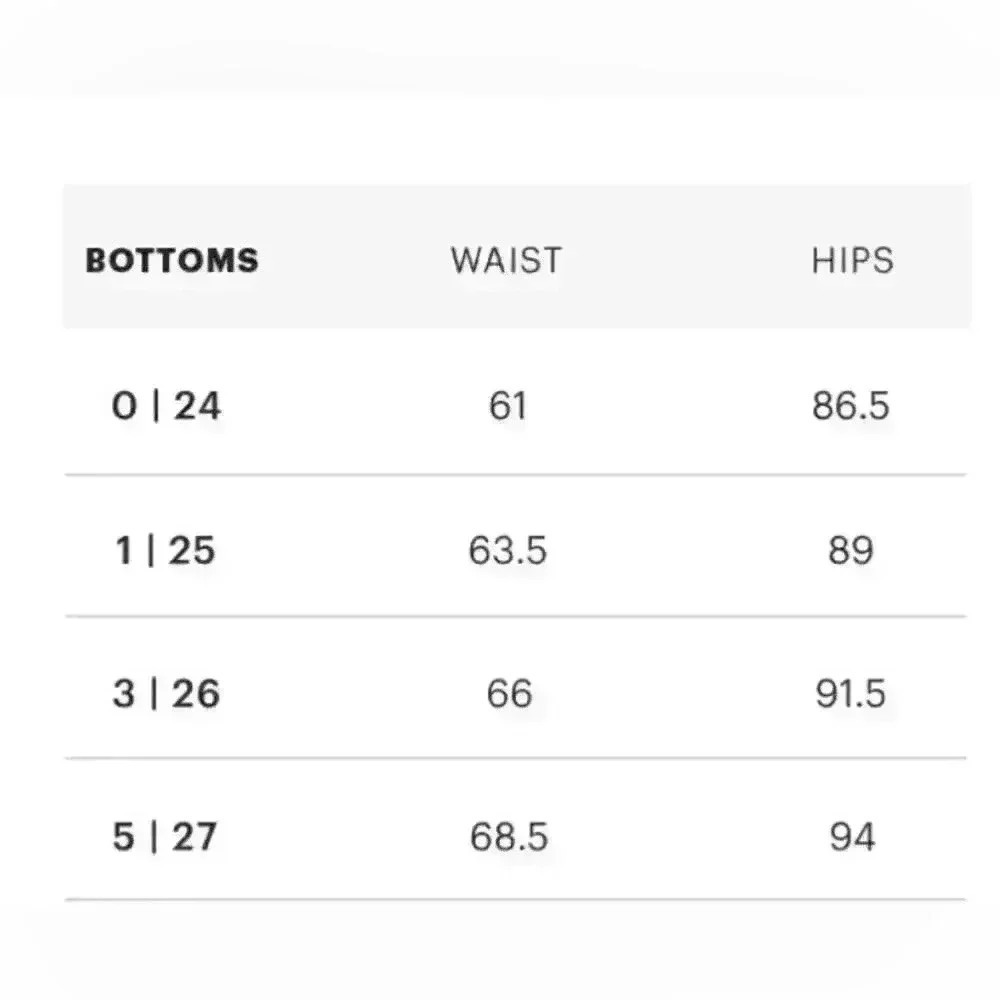
Task: Click the hips value 86.5
Action: point(851,406)
